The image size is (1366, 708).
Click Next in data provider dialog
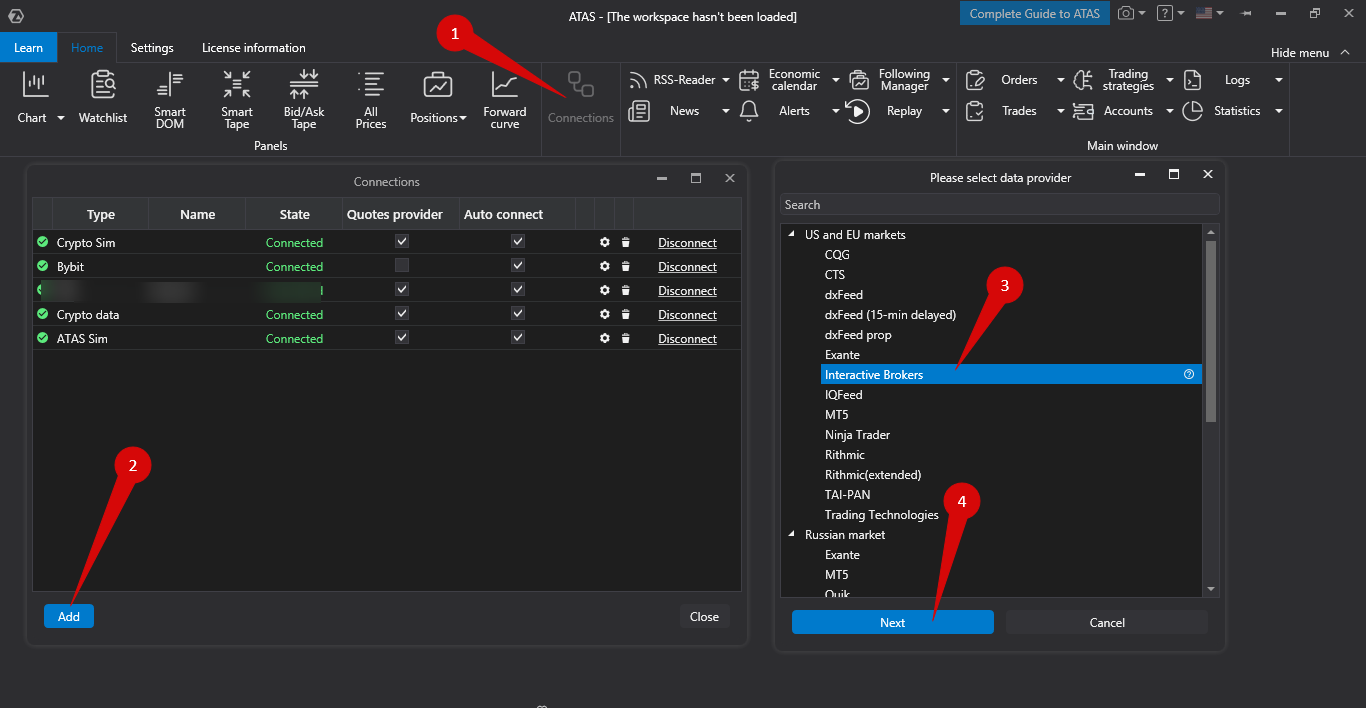tap(893, 622)
